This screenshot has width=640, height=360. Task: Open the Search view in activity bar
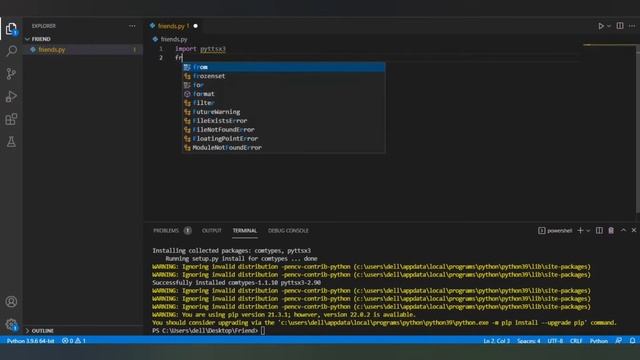point(11,51)
